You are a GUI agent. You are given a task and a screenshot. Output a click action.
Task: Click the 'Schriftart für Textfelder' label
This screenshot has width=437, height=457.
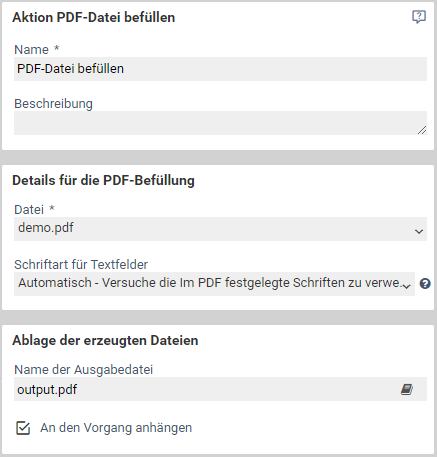(x=81, y=264)
